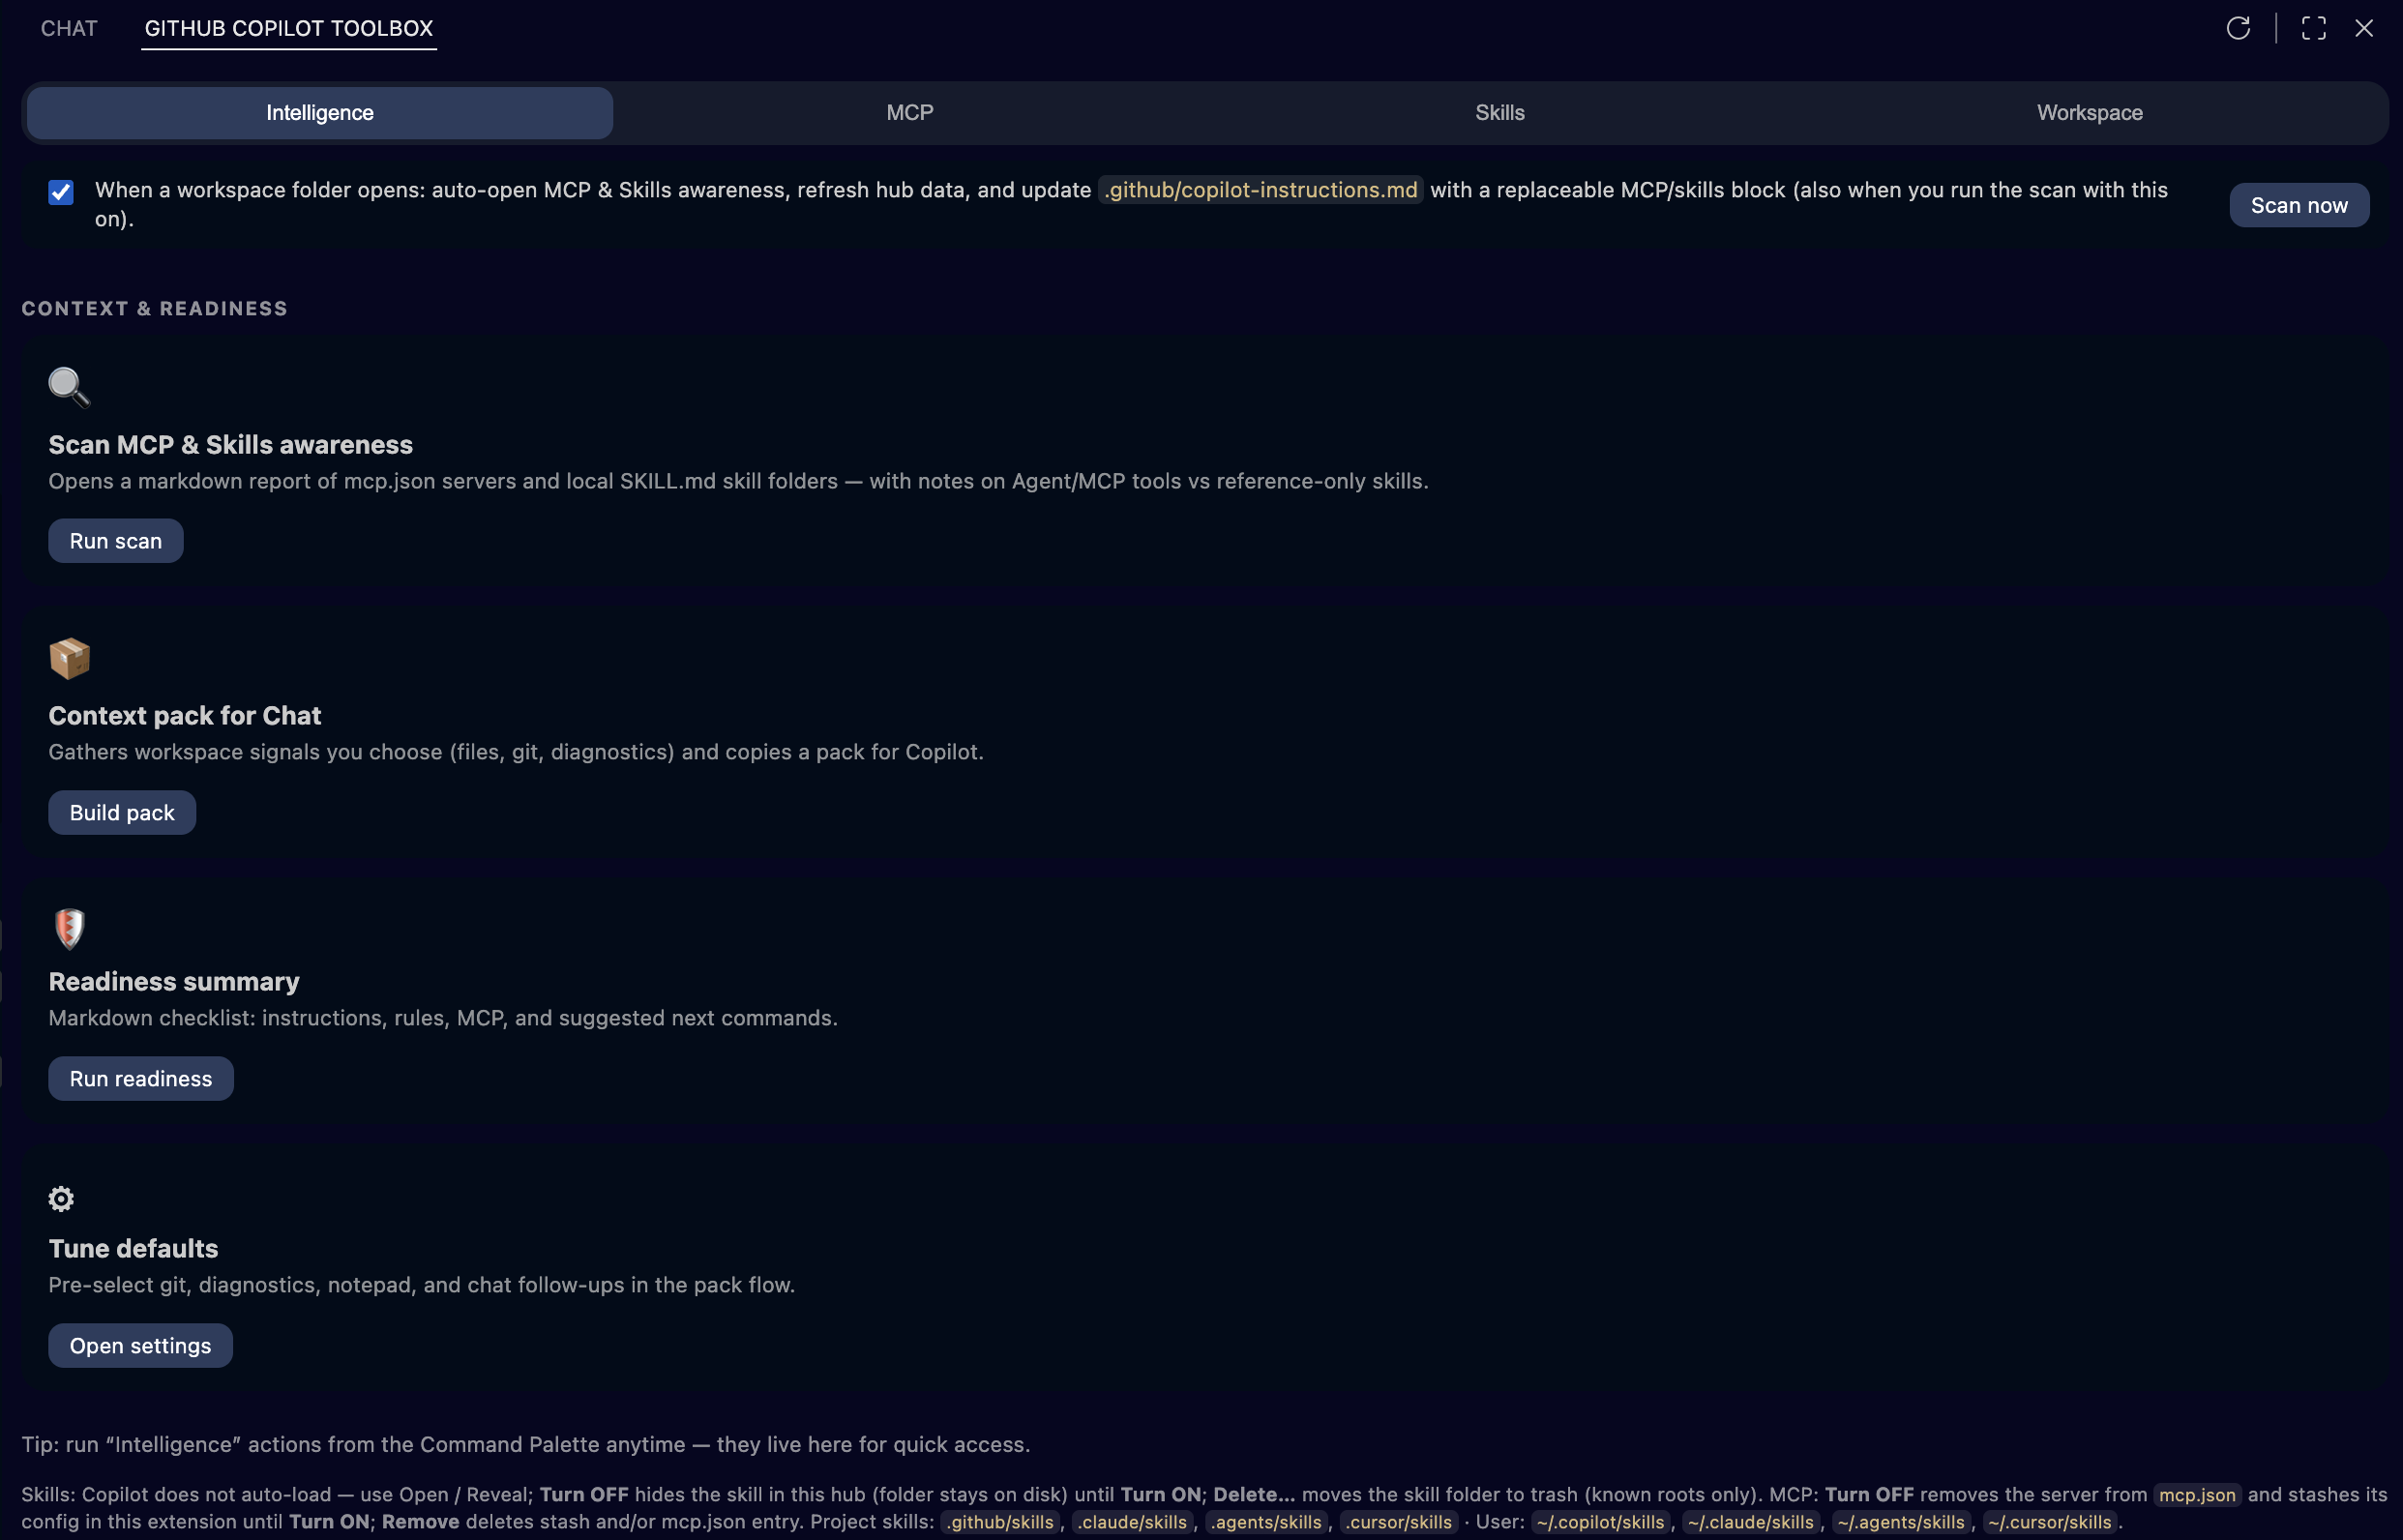
Task: Open the Skills tab
Action: click(x=1499, y=112)
